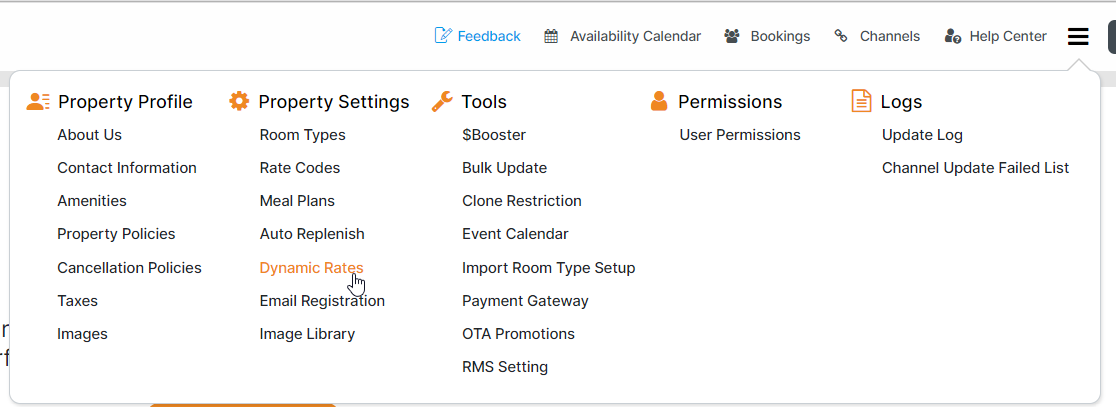Click the Help Center icon
The width and height of the screenshot is (1116, 407).
(x=953, y=36)
